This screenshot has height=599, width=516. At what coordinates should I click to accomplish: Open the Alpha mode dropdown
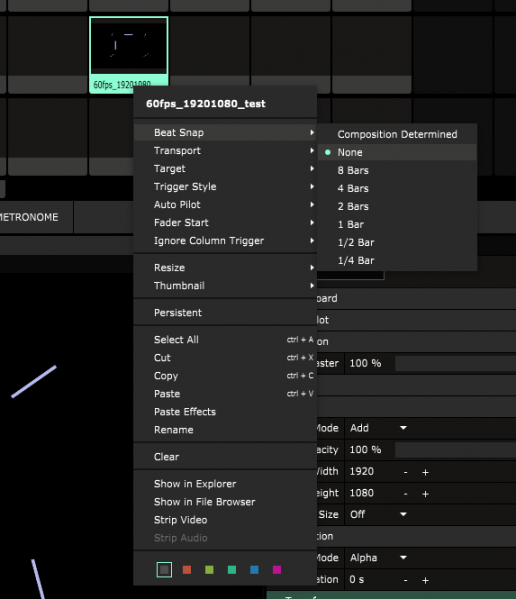(x=378, y=558)
